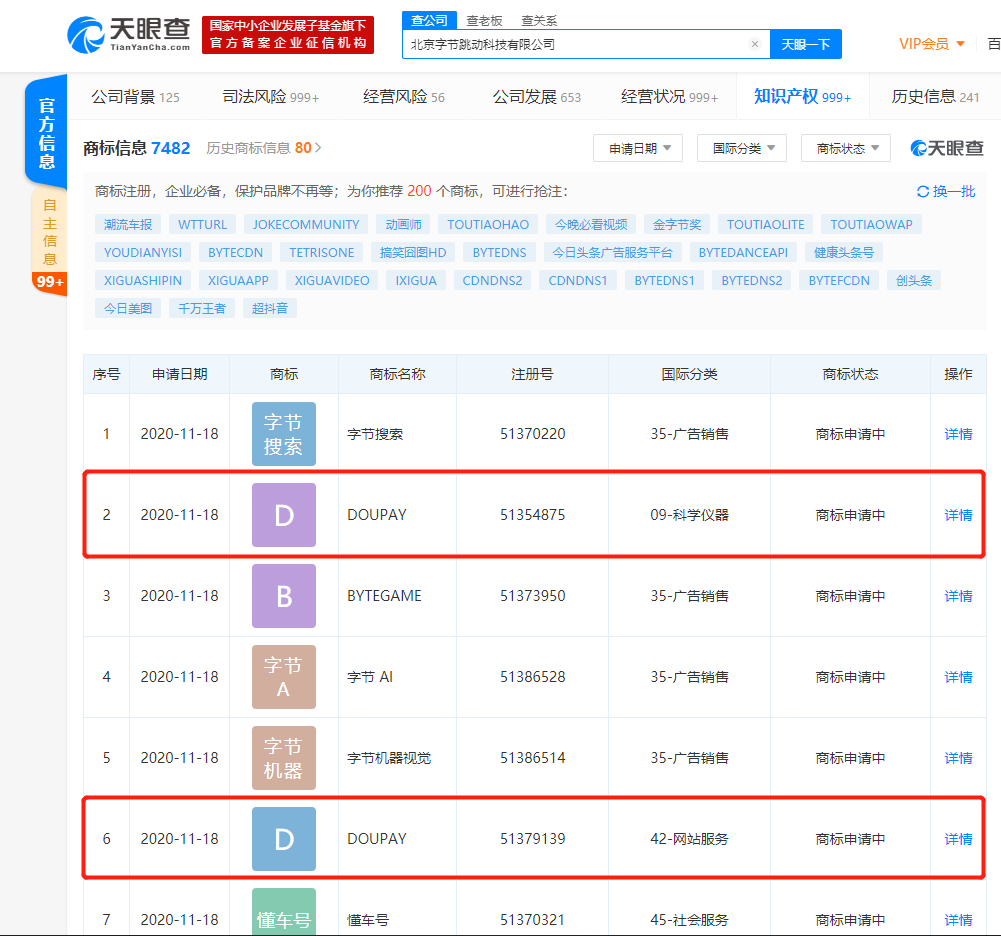Open the VIP会员 dropdown menu
The height and width of the screenshot is (936, 1001).
tap(931, 44)
